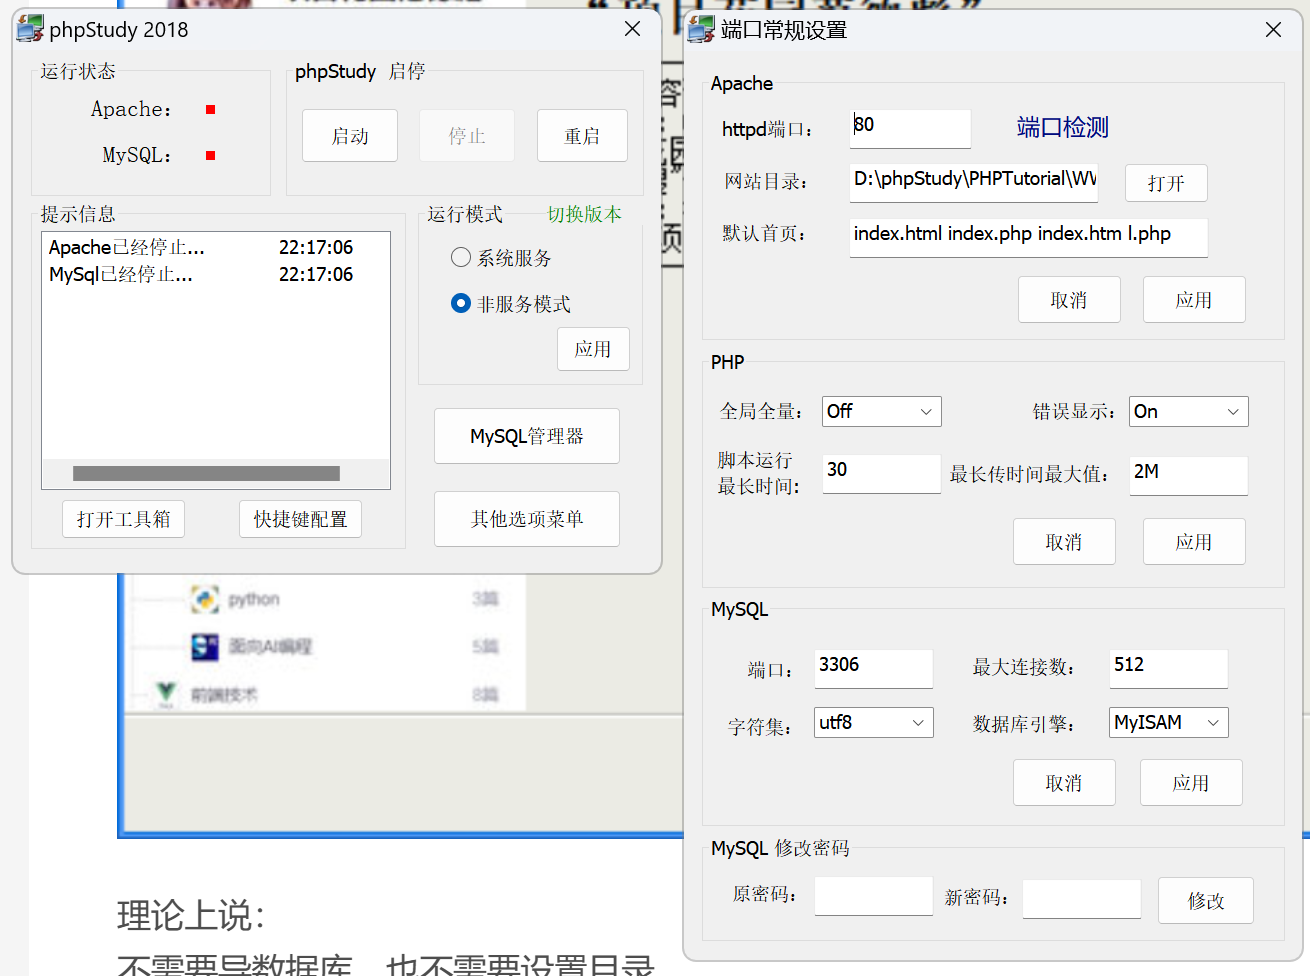Click the 端口检测 link
This screenshot has width=1310, height=976.
pos(1063,127)
